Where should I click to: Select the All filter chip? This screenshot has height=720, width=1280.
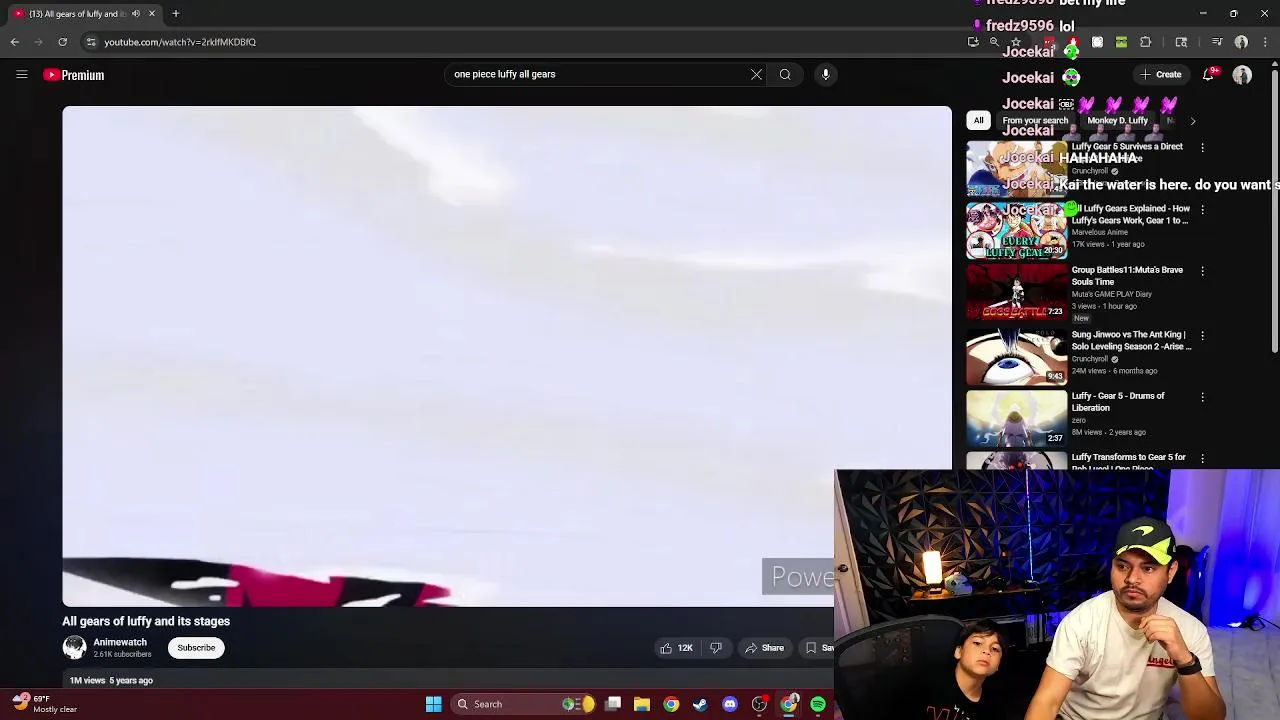tap(978, 121)
